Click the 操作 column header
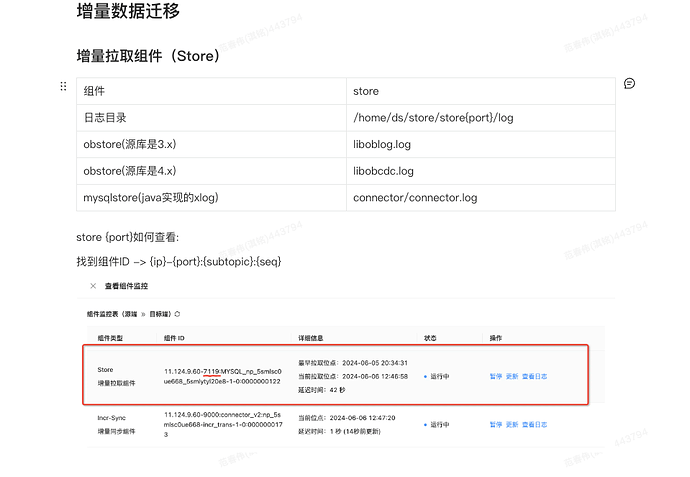This screenshot has height=477, width=690. pos(495,338)
